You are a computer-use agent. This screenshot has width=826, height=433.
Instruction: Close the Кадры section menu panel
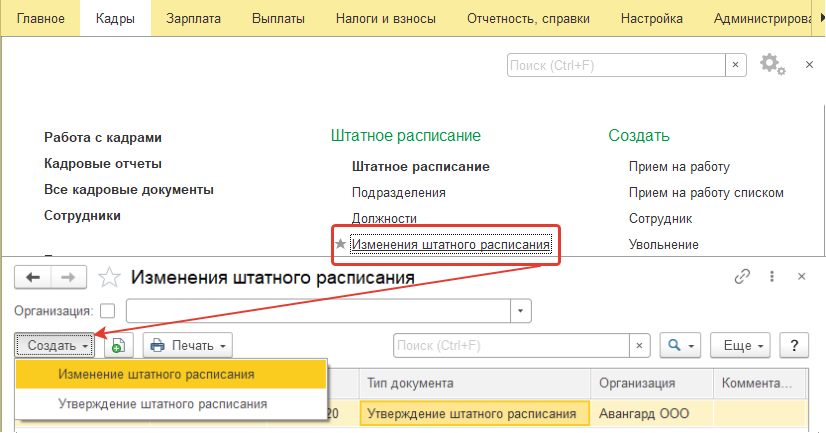[810, 65]
